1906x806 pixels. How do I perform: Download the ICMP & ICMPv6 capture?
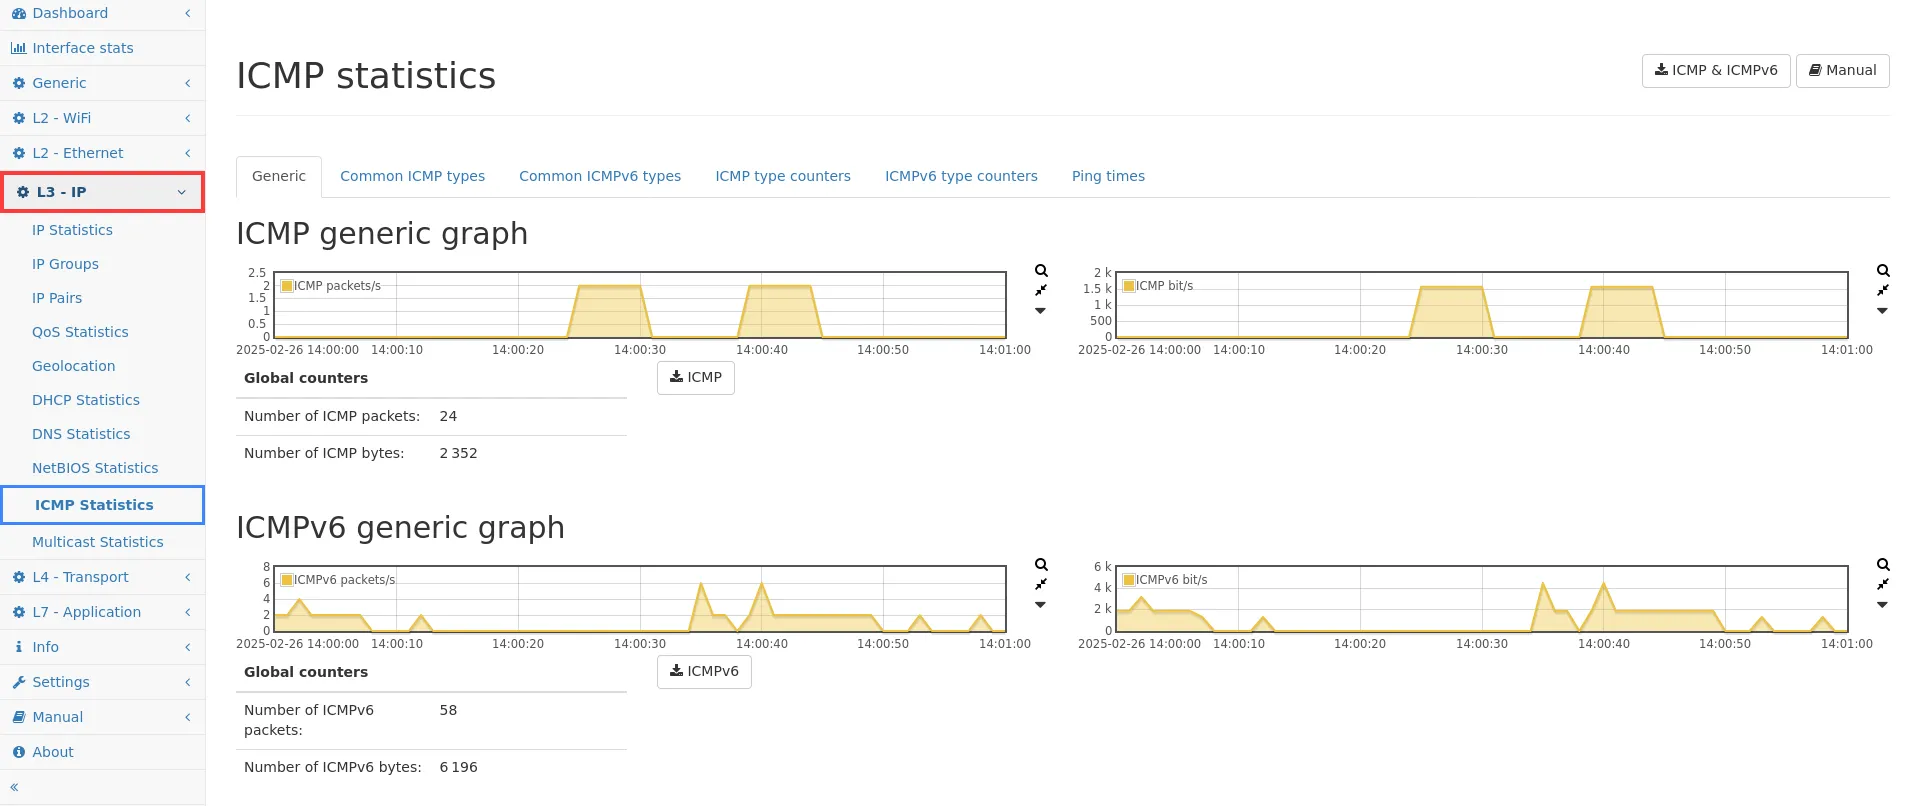click(1715, 71)
